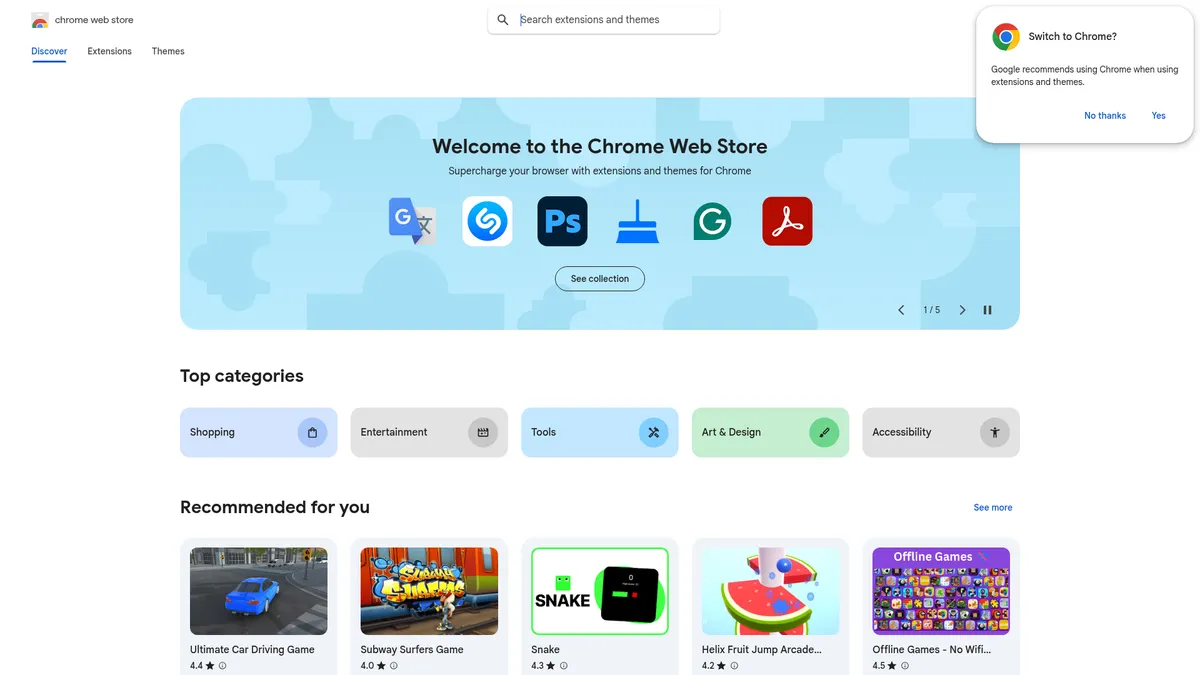Click the Snake title text
The height and width of the screenshot is (675, 1200).
tap(545, 650)
